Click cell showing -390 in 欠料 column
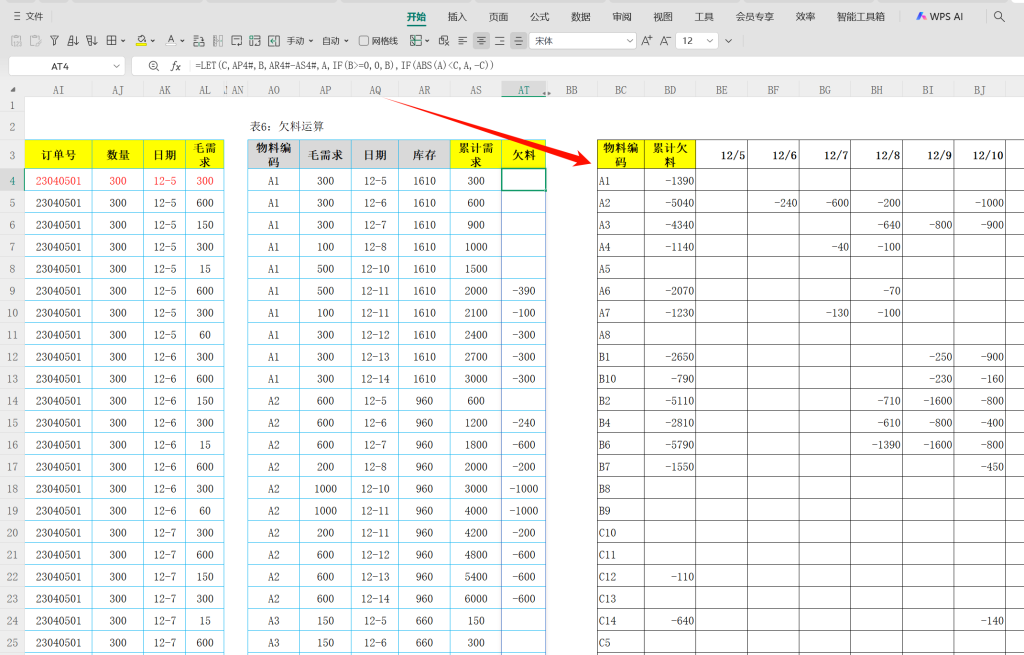The width and height of the screenshot is (1024, 655). click(523, 291)
